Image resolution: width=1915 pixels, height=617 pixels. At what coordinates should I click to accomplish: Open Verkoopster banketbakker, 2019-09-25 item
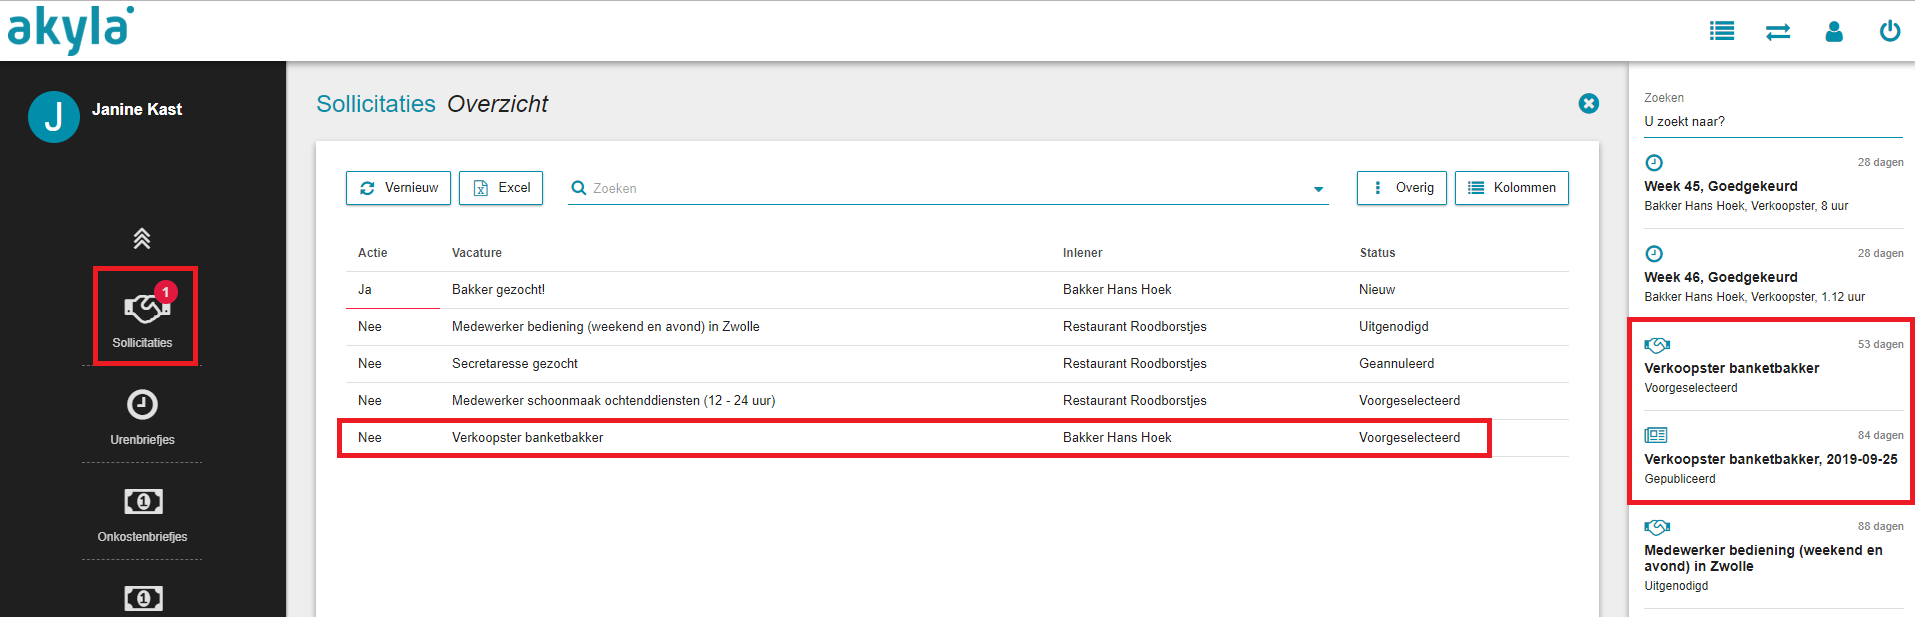pos(1773,457)
